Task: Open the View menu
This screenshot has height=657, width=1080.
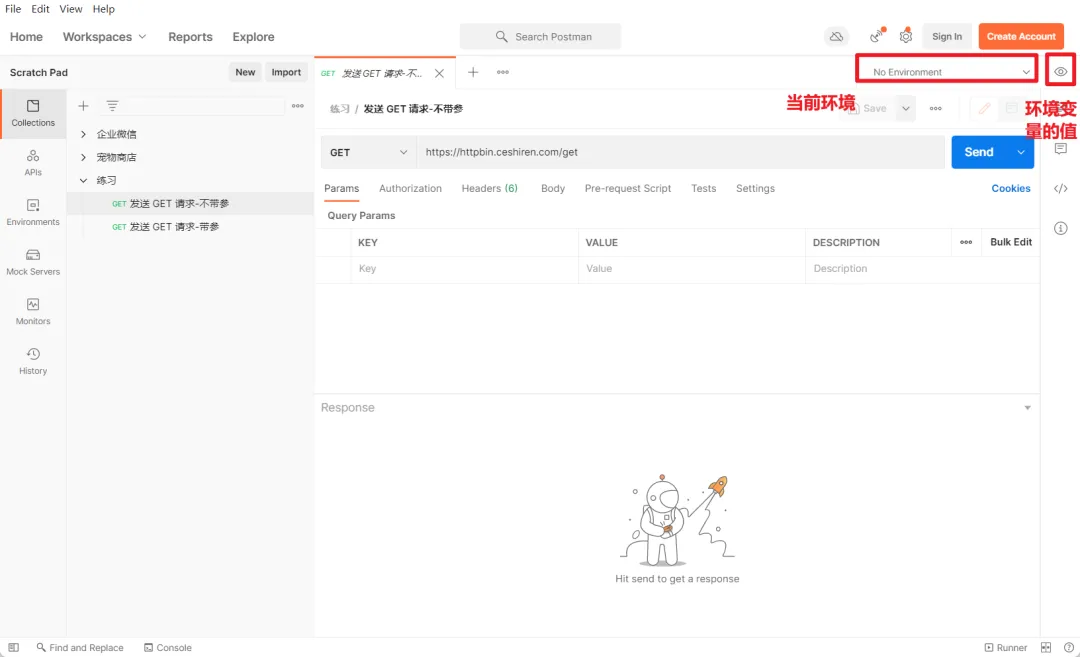Action: [x=70, y=9]
